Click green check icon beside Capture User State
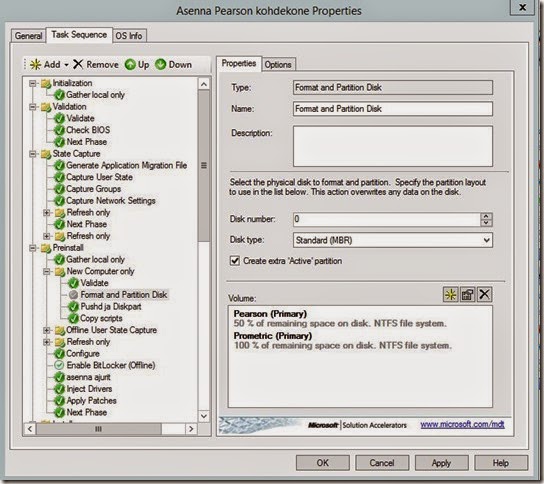 click(x=60, y=177)
